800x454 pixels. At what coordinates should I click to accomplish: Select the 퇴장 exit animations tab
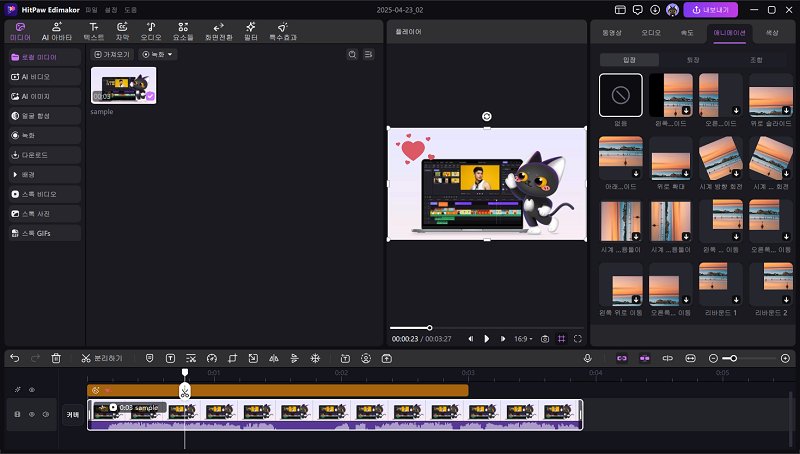[692, 60]
